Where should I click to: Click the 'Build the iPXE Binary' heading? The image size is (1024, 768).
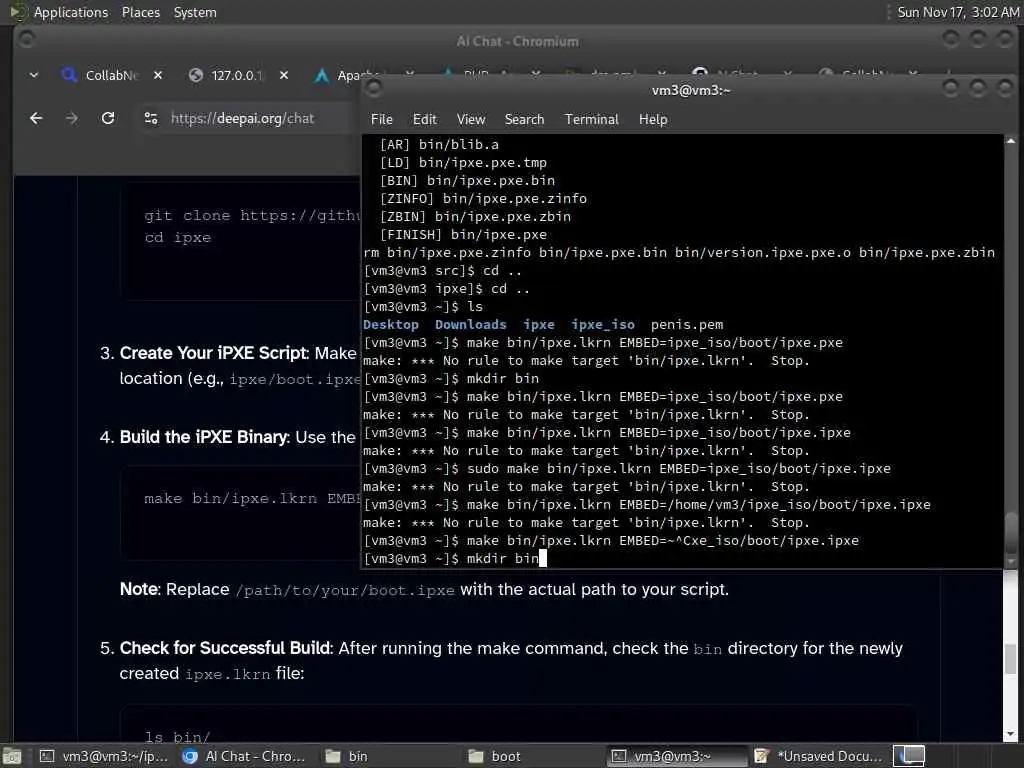click(204, 437)
